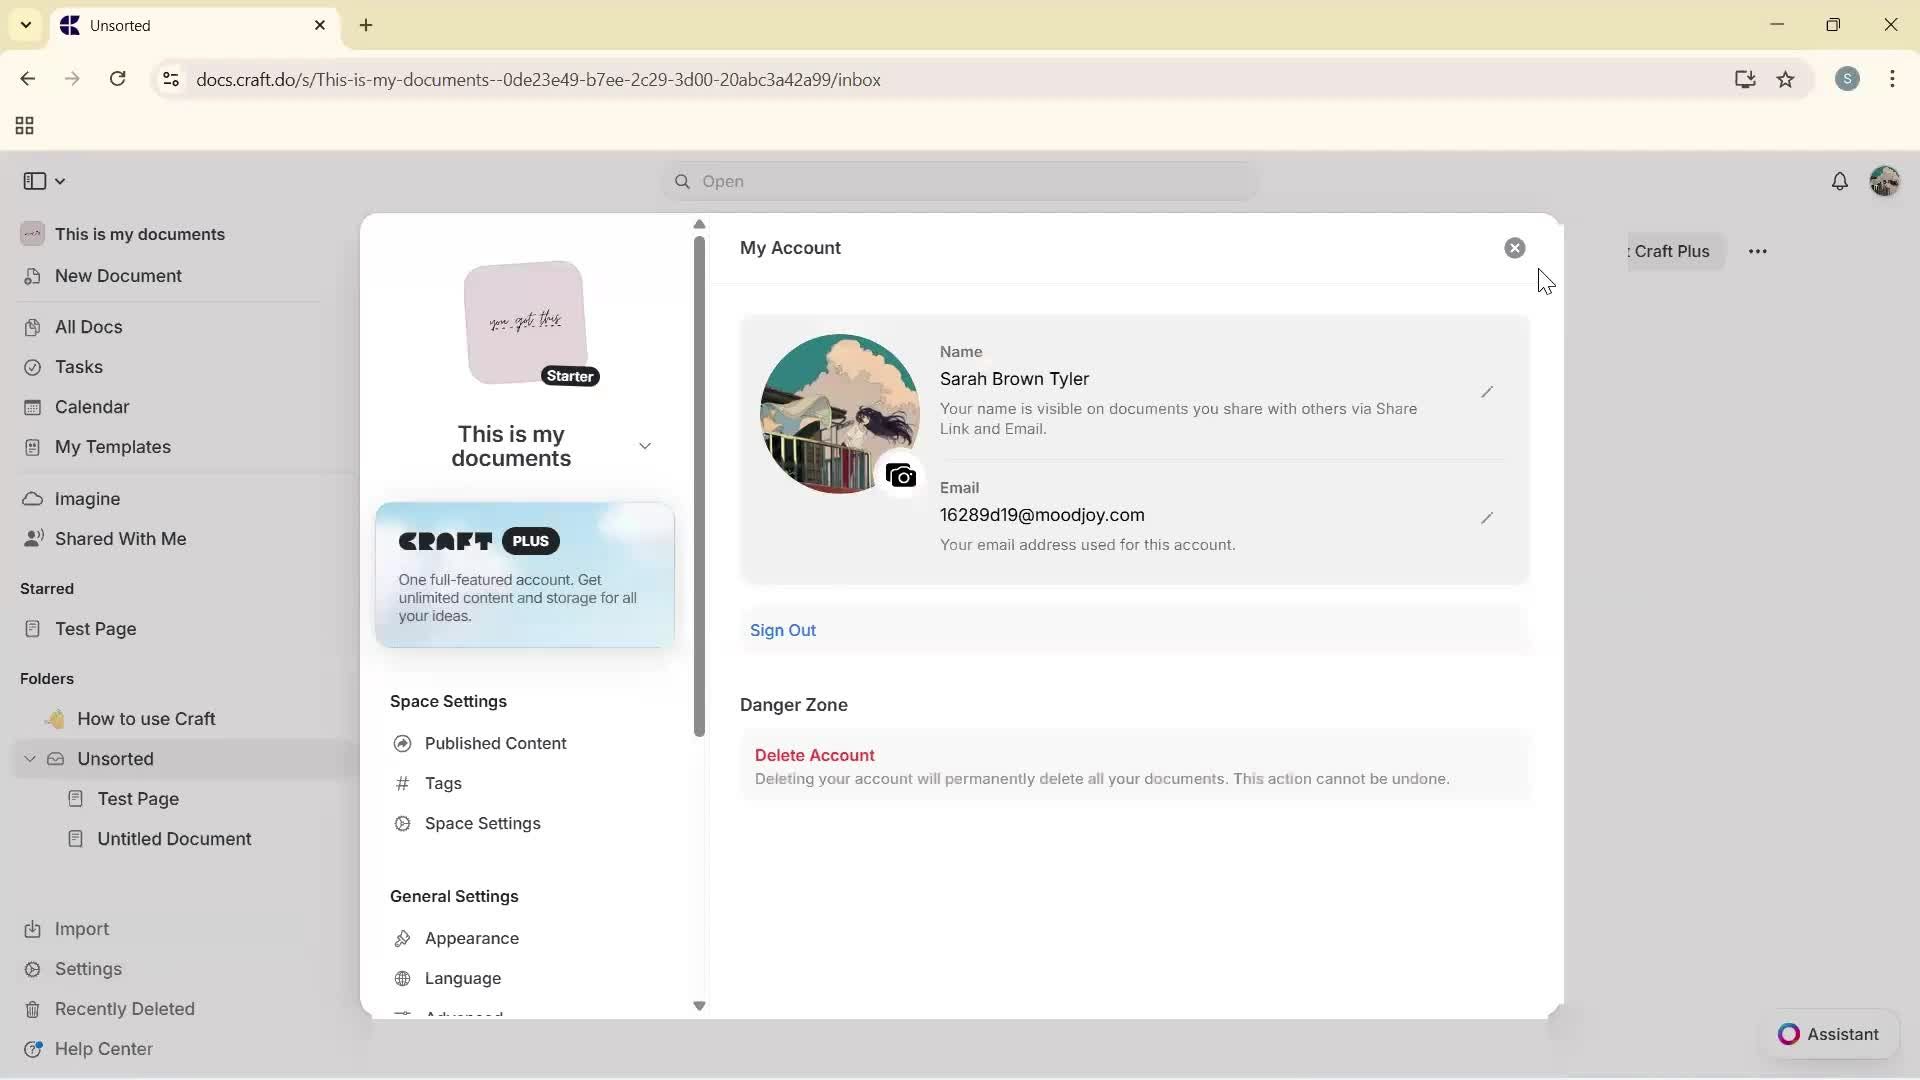
Task: Open the Language settings
Action: pyautogui.click(x=462, y=978)
